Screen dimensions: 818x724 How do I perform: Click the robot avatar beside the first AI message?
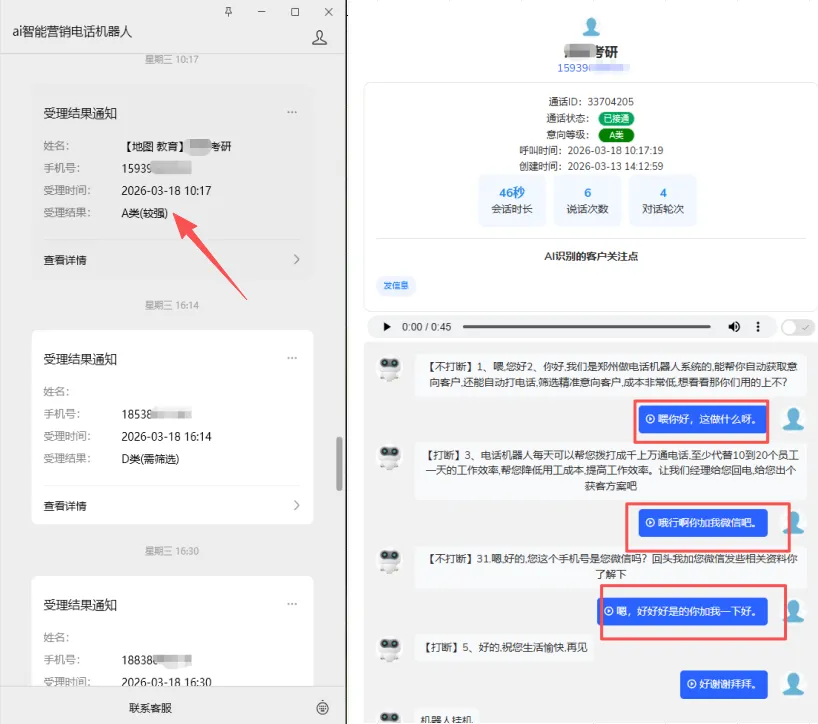pyautogui.click(x=389, y=366)
